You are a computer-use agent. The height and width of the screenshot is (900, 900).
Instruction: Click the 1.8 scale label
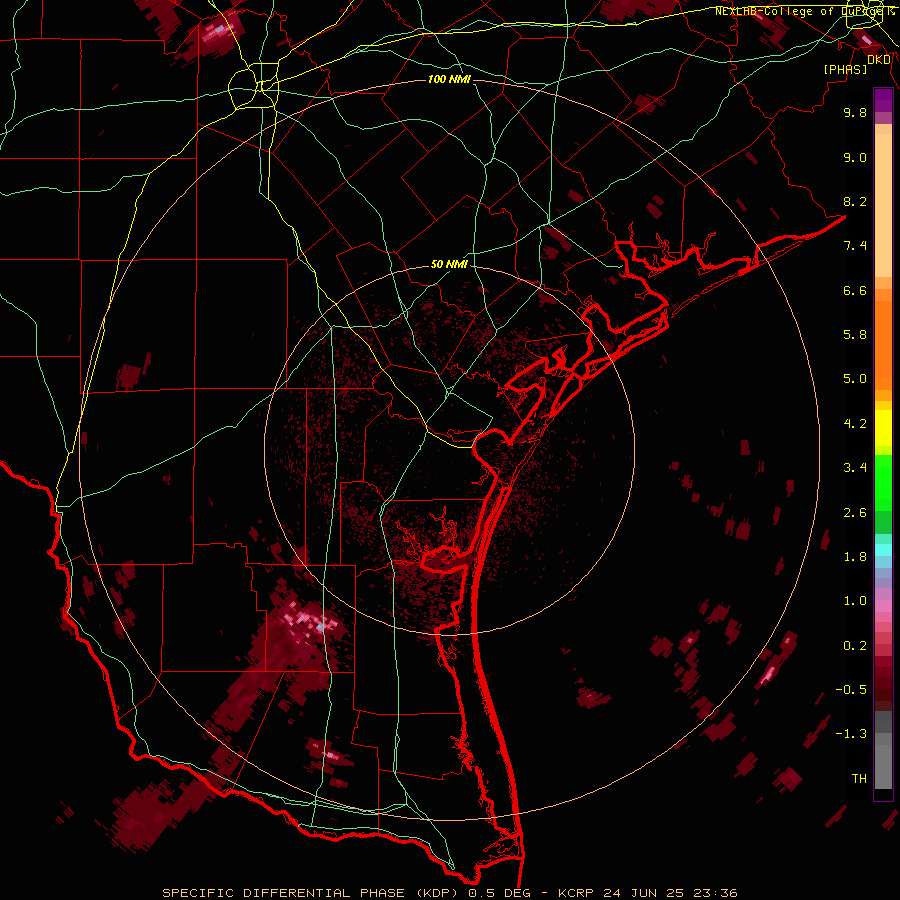coord(855,557)
